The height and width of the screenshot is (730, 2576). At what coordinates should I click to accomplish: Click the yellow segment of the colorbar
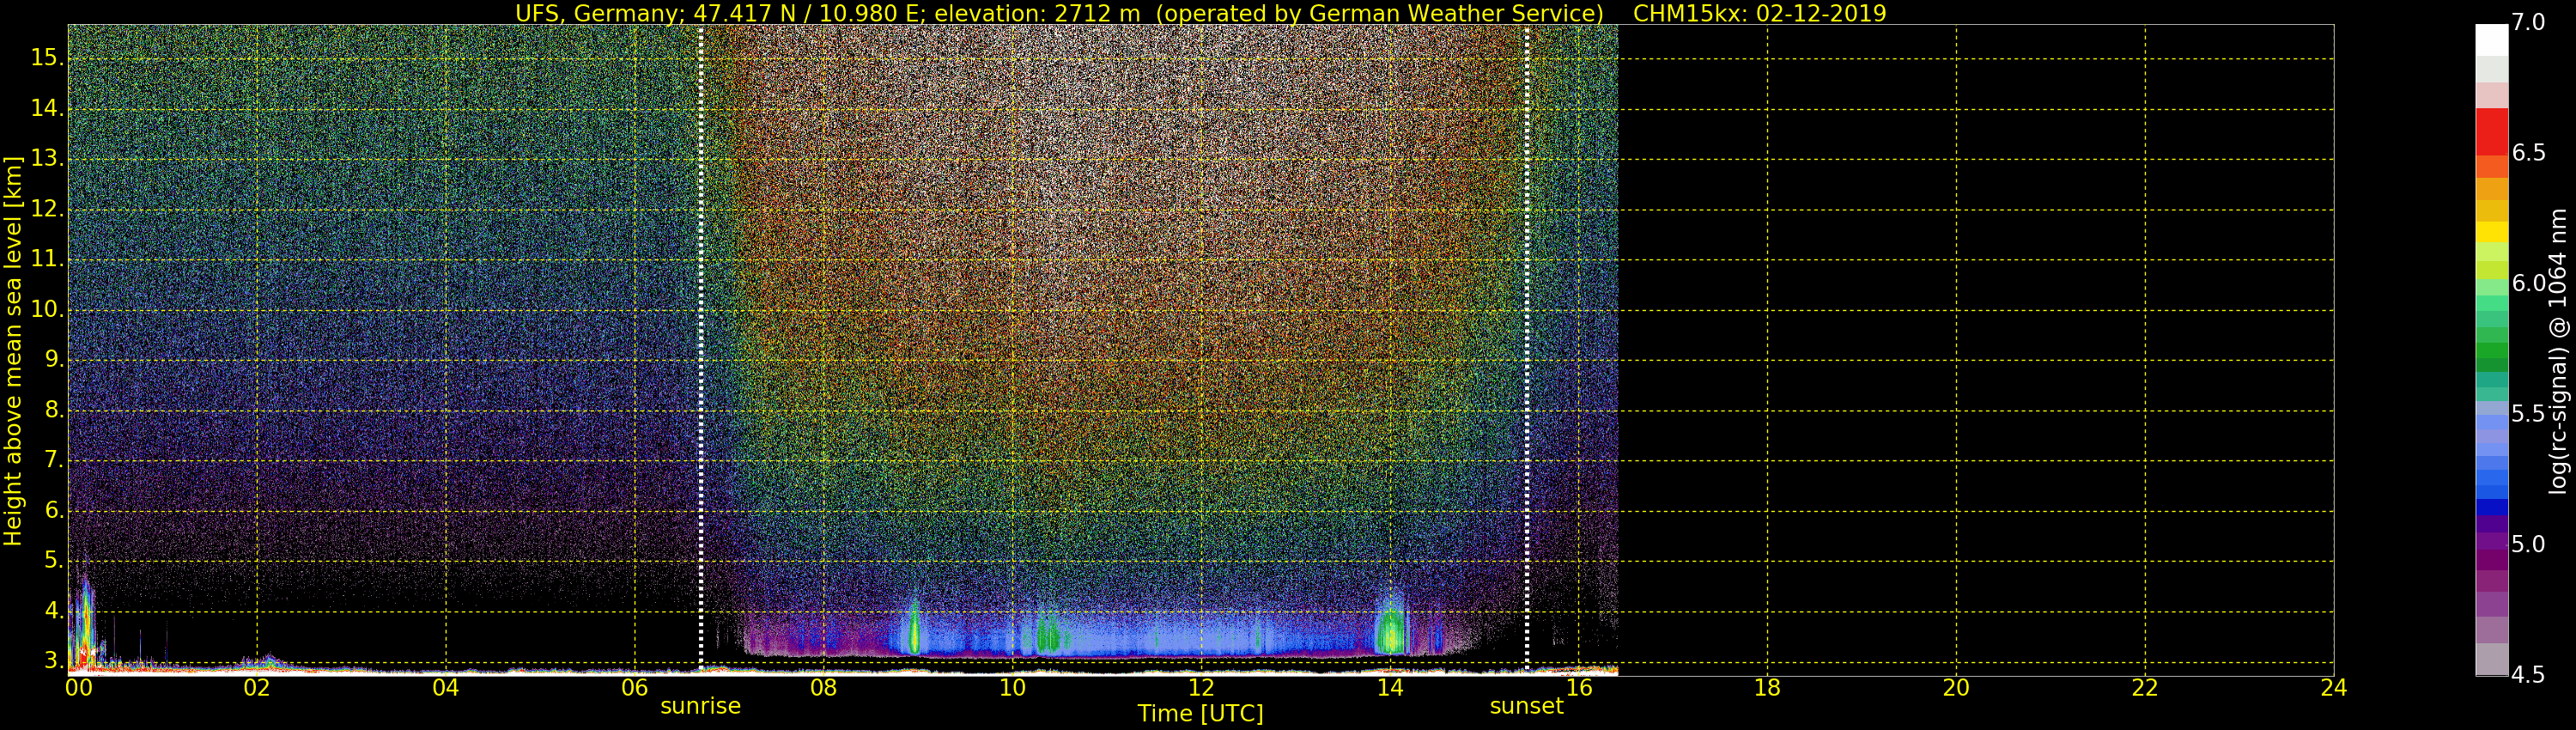tap(2492, 232)
